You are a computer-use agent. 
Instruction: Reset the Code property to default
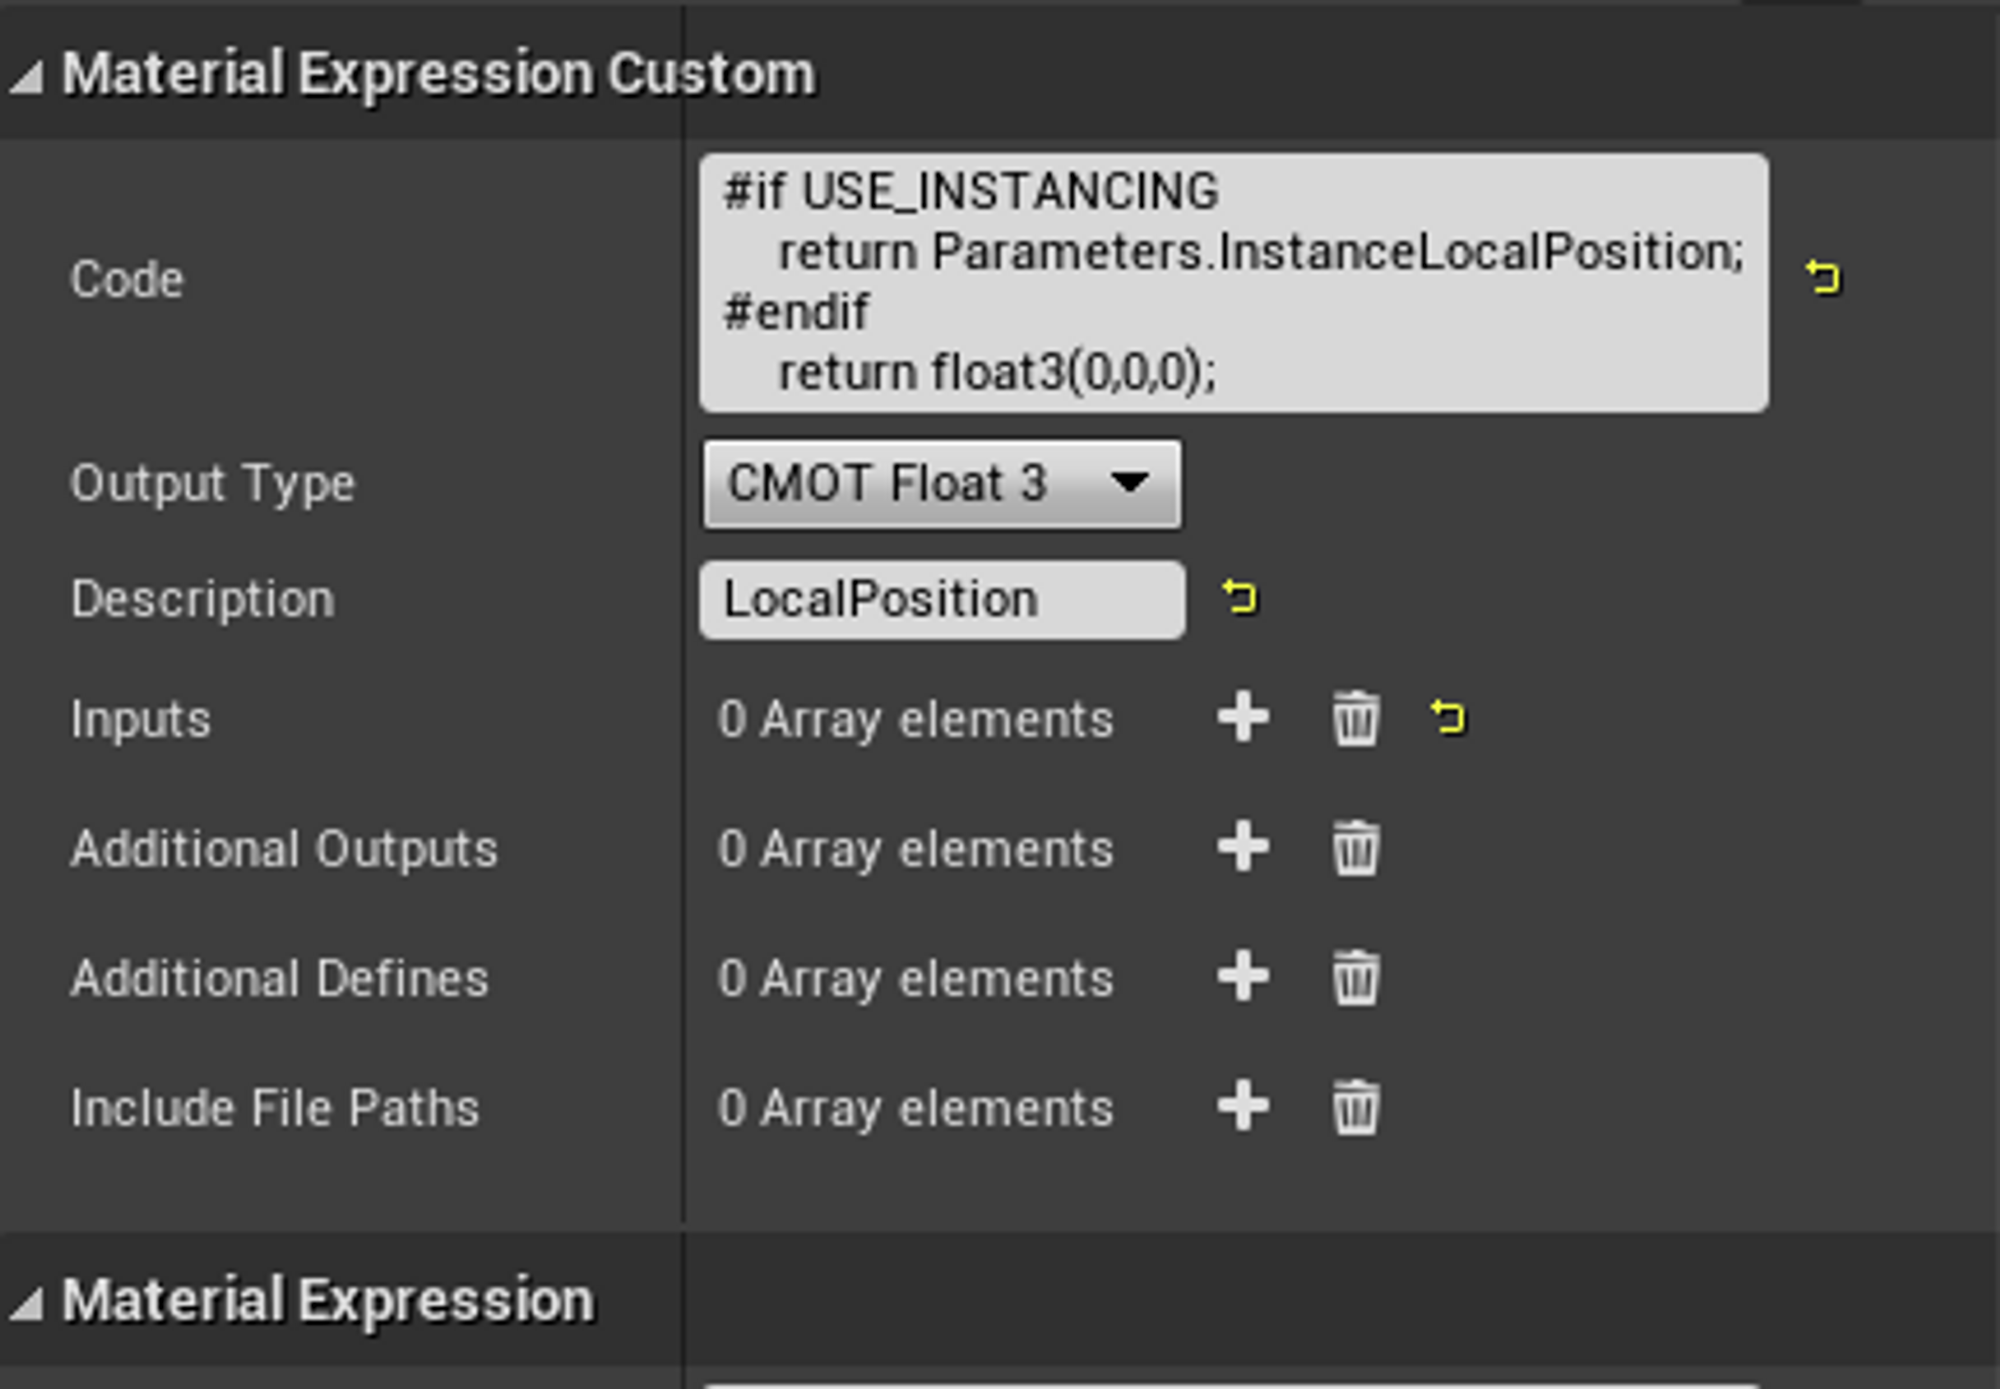pyautogui.click(x=1823, y=277)
